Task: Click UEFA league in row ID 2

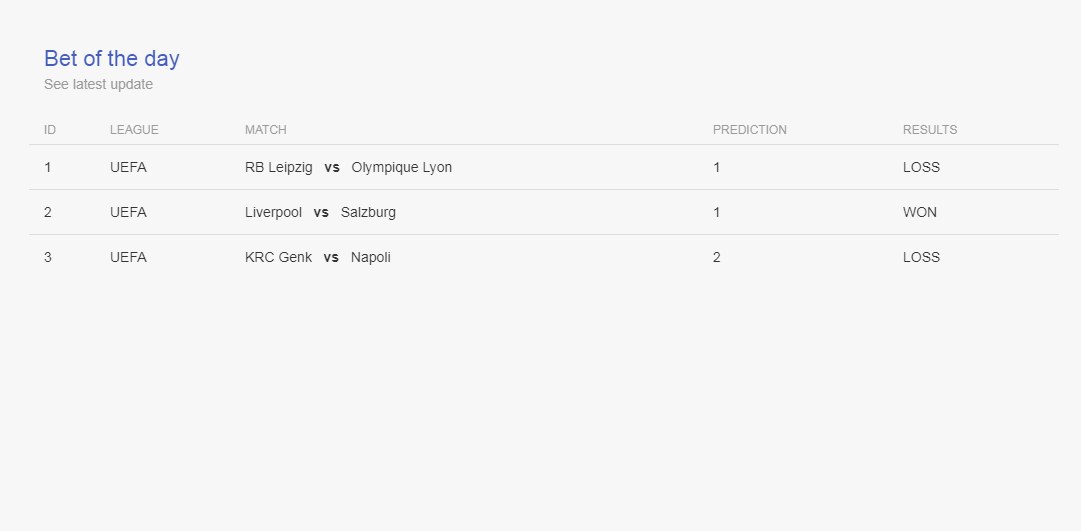Action: tap(128, 212)
